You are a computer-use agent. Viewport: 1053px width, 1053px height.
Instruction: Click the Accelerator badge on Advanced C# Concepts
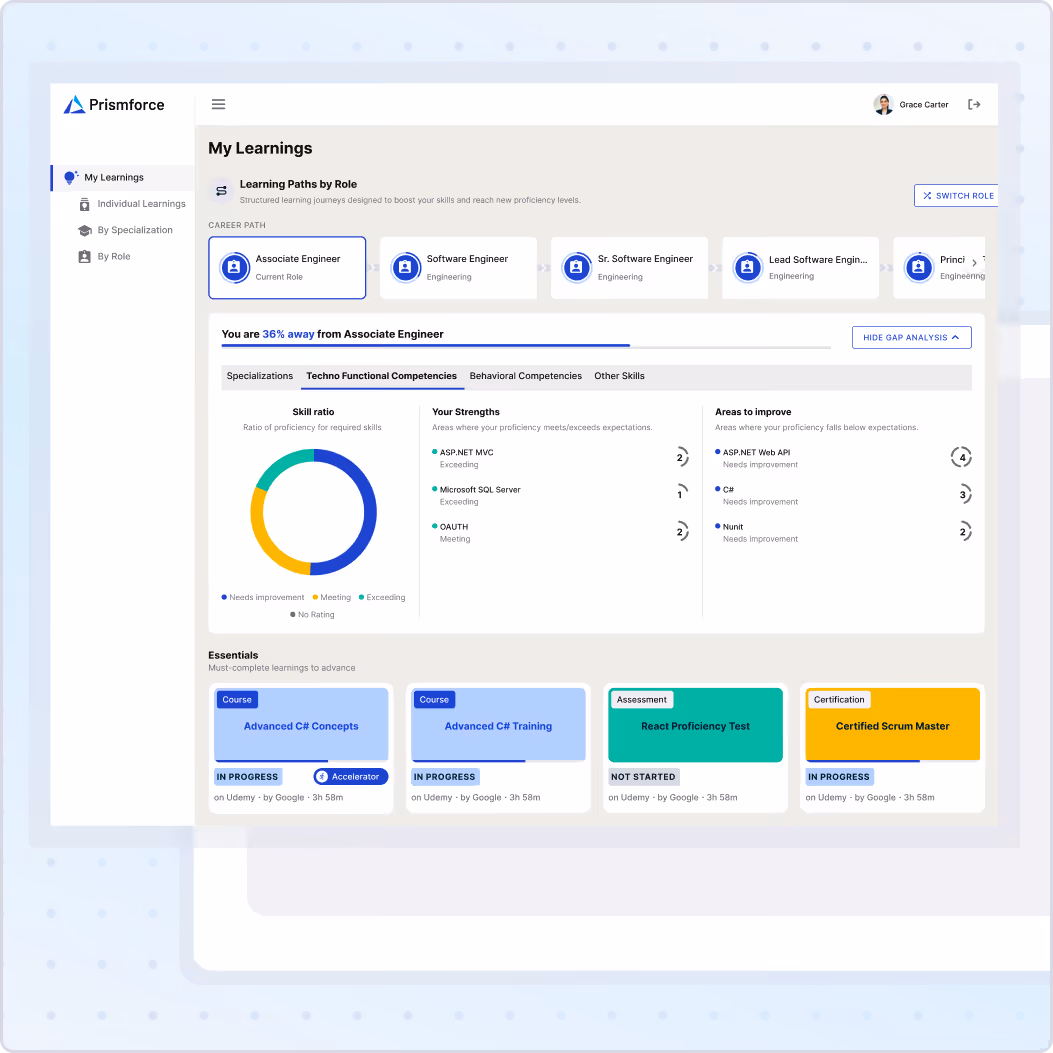coord(351,776)
